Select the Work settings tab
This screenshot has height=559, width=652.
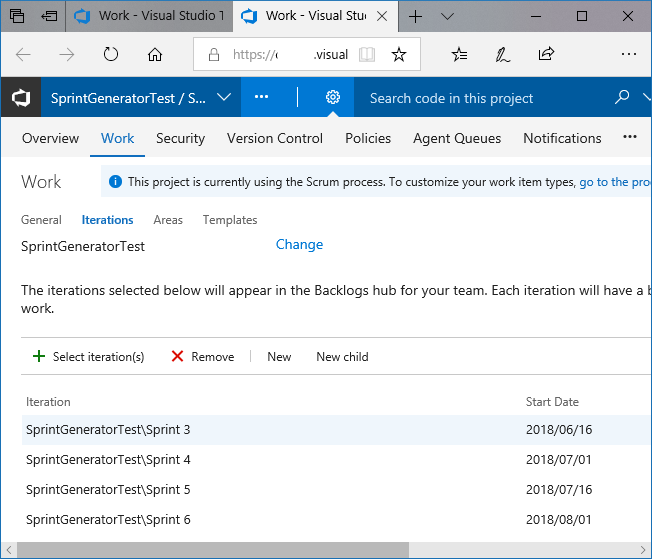click(117, 138)
